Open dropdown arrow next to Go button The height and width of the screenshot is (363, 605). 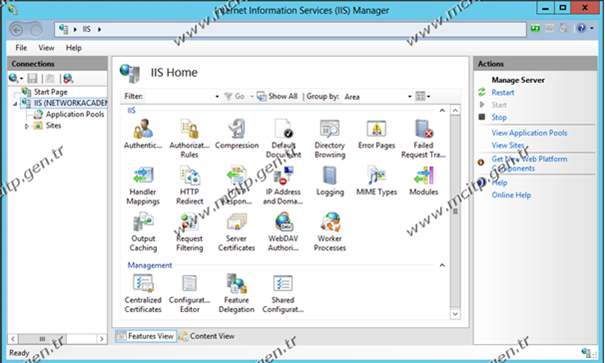[x=252, y=96]
